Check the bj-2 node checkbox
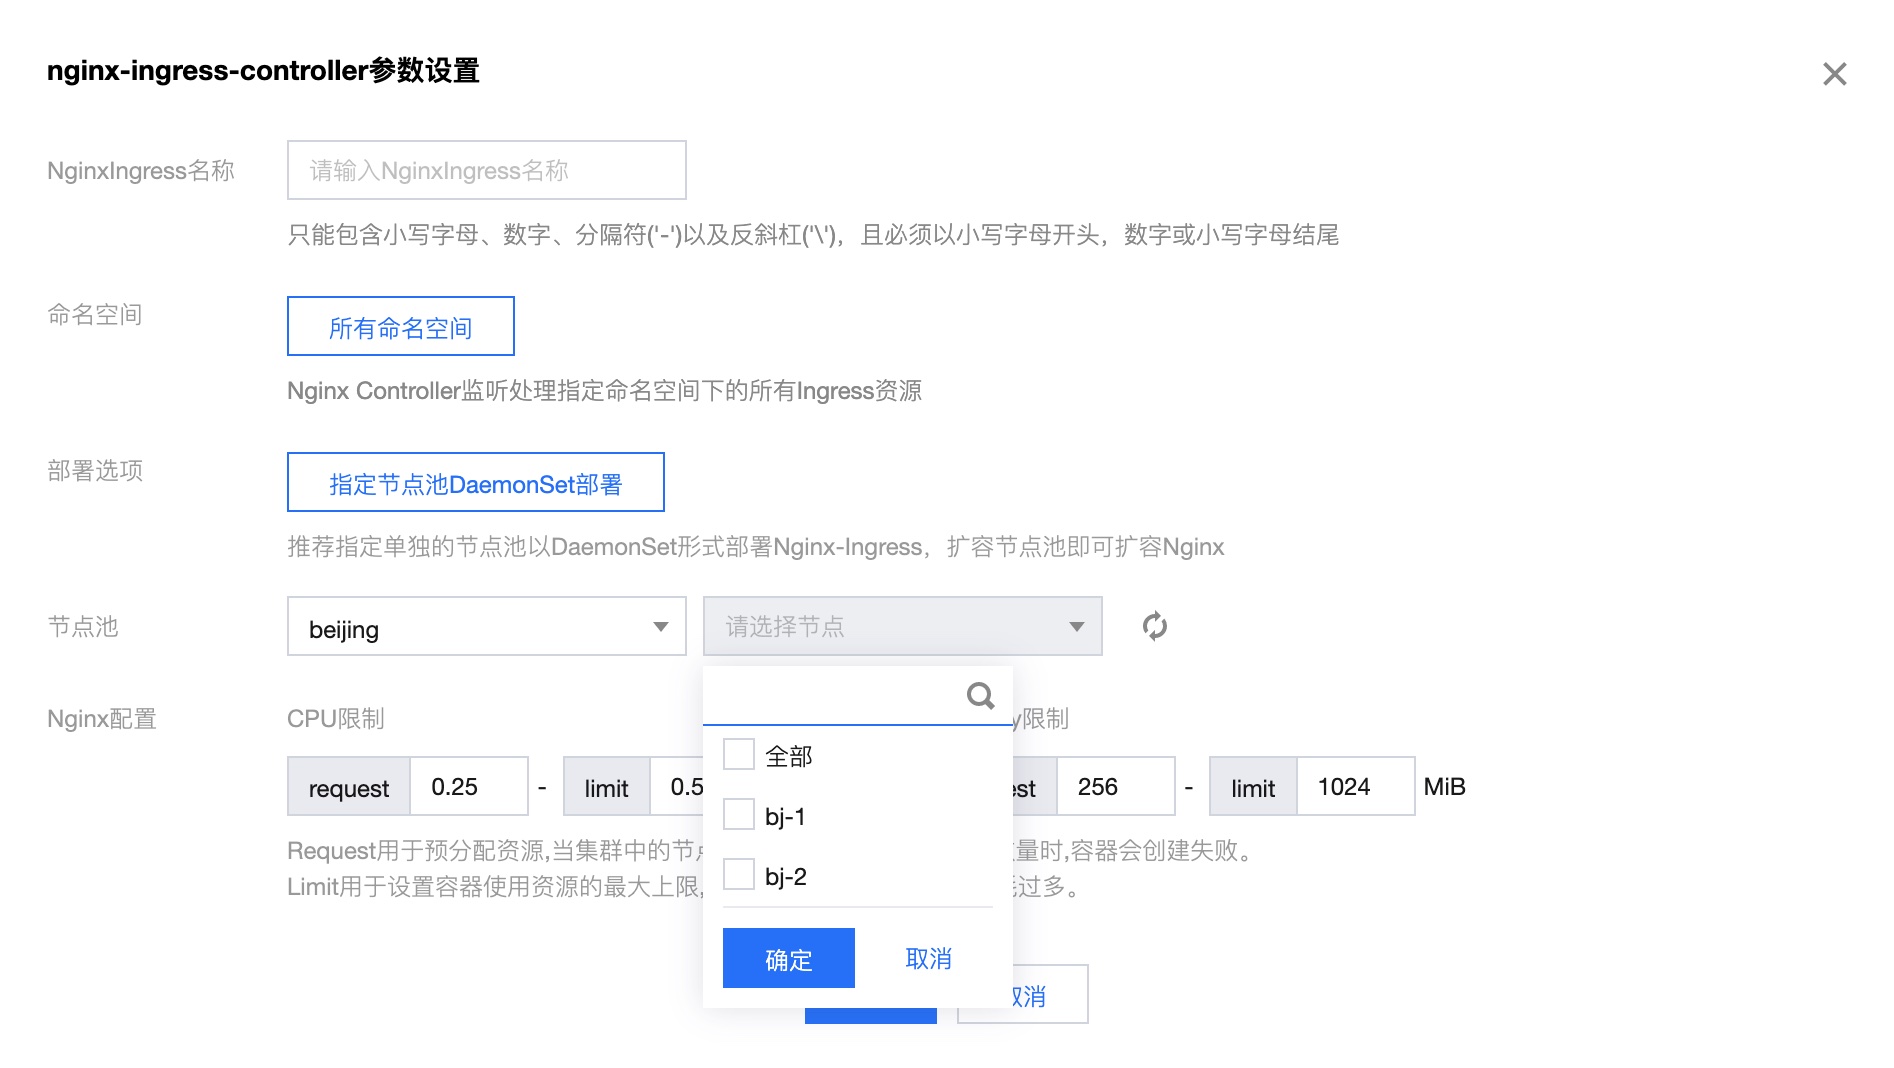This screenshot has height=1068, width=1894. pyautogui.click(x=738, y=874)
